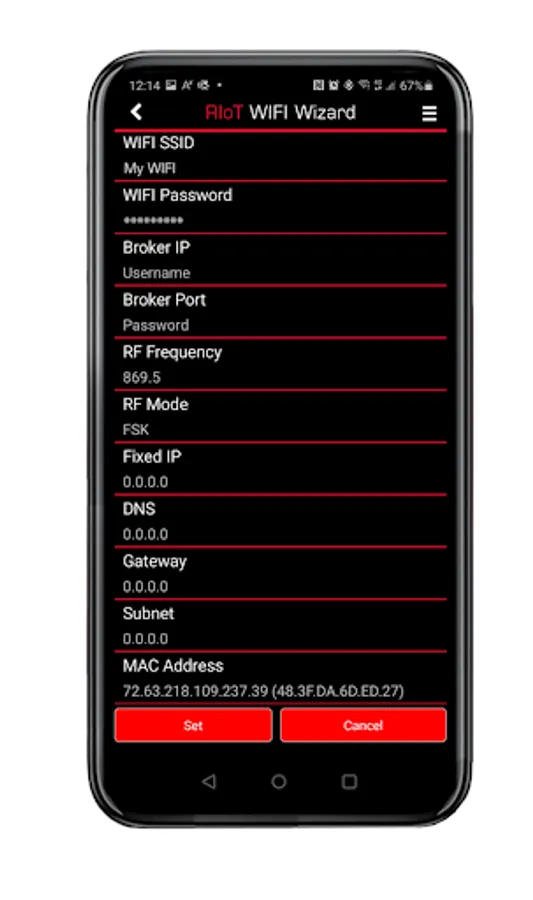The width and height of the screenshot is (533, 900).
Task: Open the hamburger menu icon
Action: tap(429, 114)
